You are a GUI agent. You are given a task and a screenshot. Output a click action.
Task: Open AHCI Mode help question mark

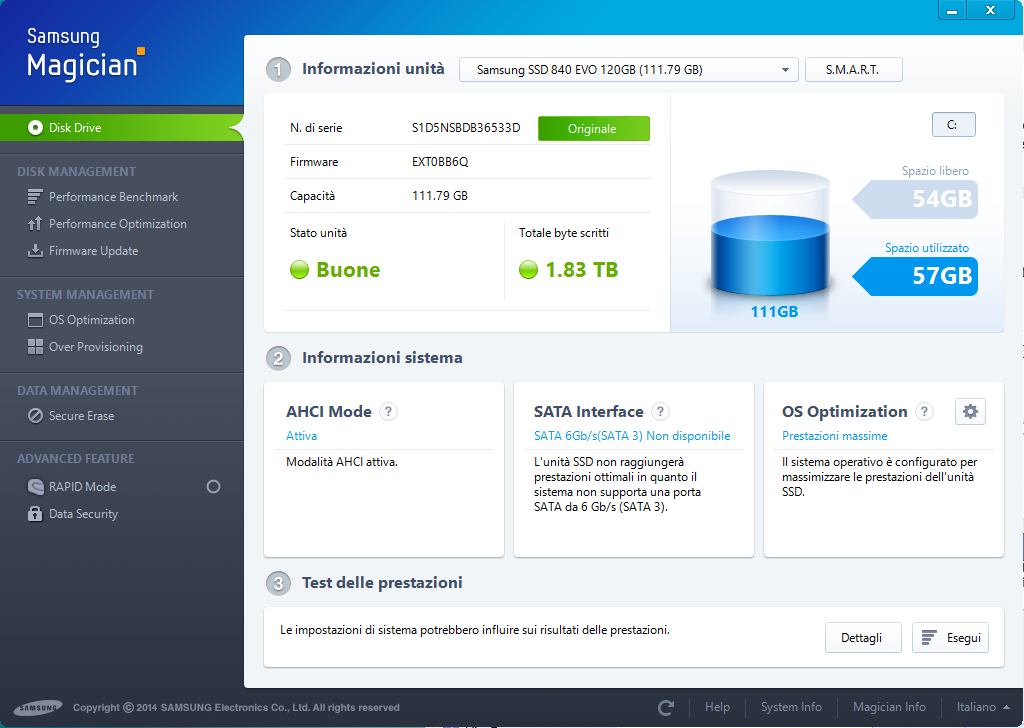coord(389,411)
